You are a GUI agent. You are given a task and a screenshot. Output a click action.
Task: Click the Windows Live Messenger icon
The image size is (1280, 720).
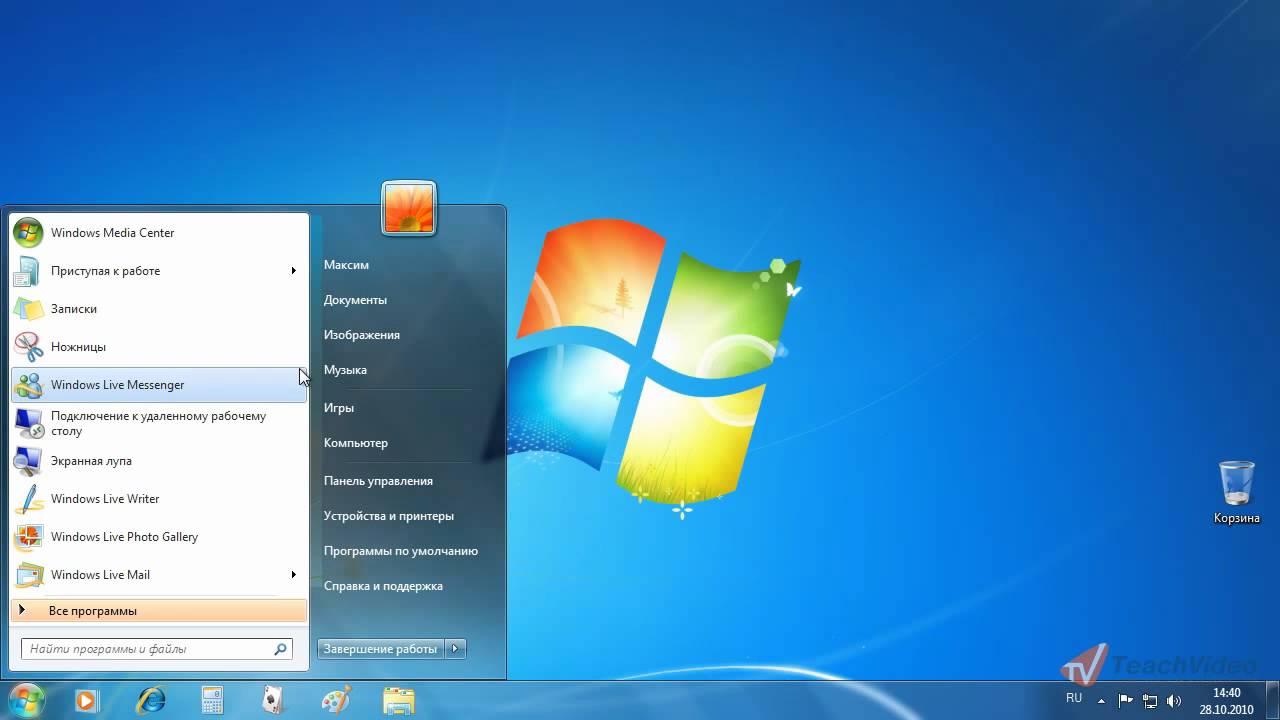pyautogui.click(x=28, y=385)
